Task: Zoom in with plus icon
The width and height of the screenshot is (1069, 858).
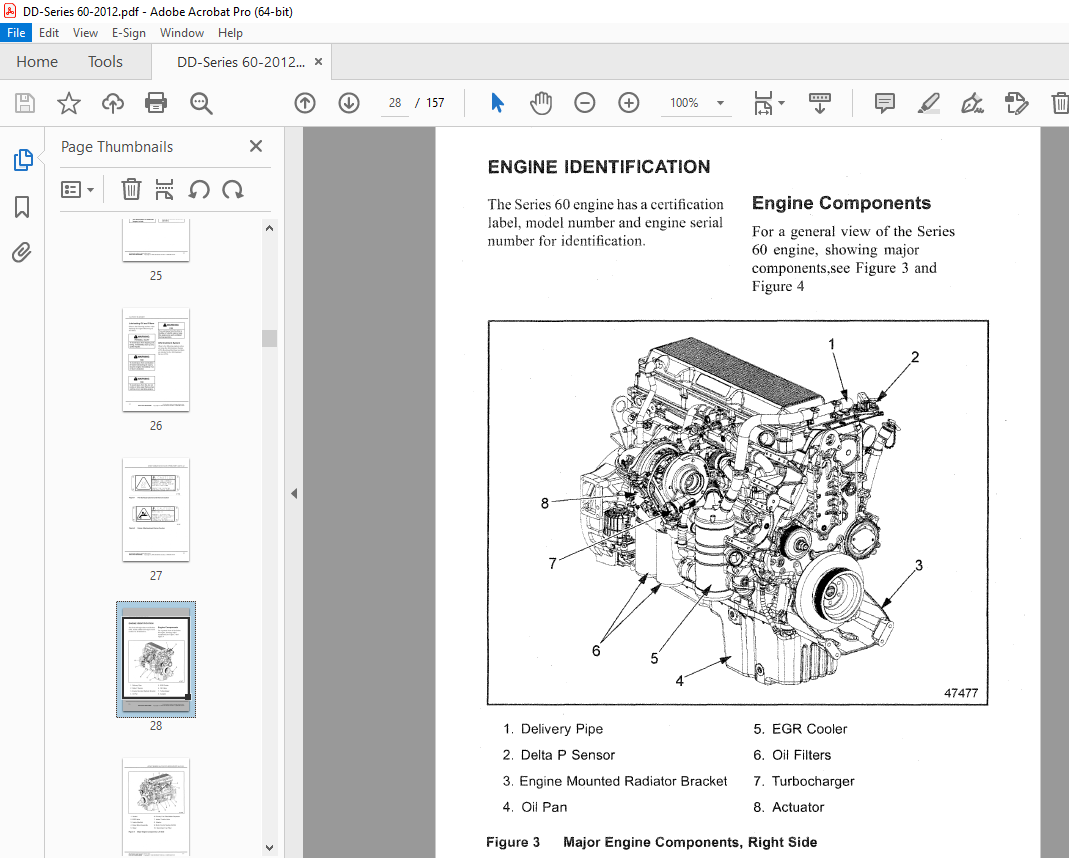Action: click(629, 103)
